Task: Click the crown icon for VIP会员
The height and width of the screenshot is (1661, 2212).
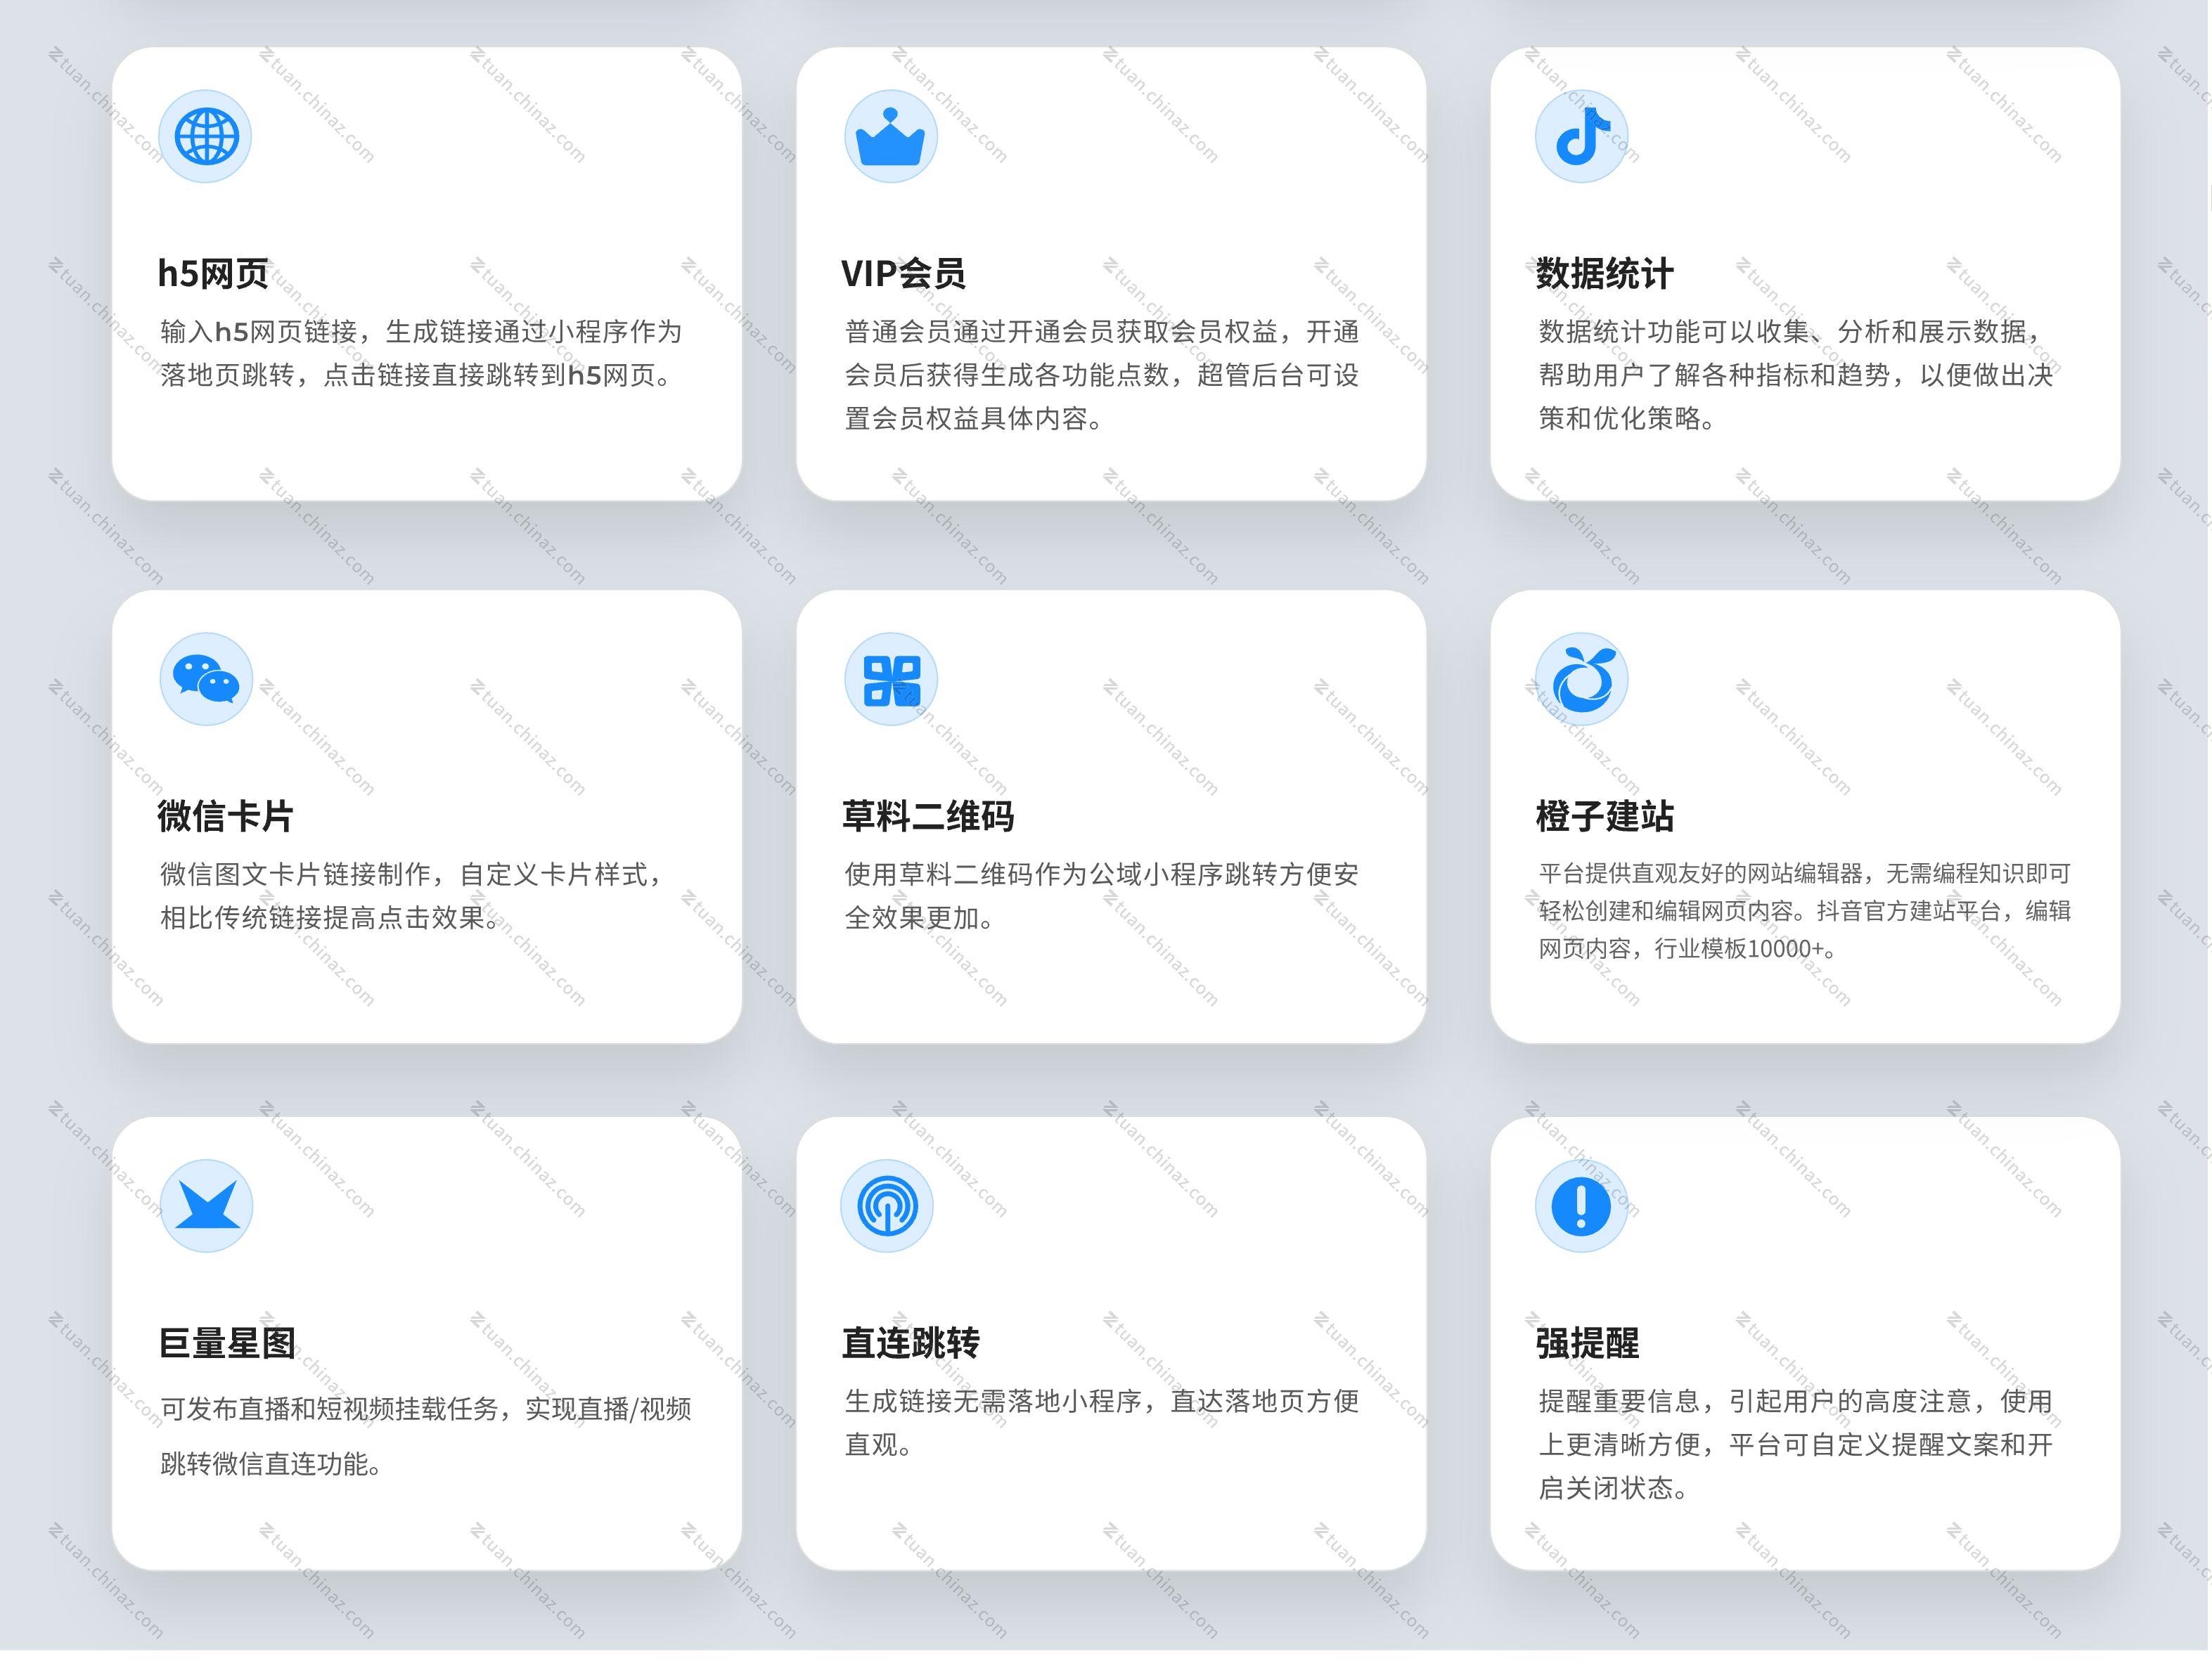Action: (x=890, y=136)
